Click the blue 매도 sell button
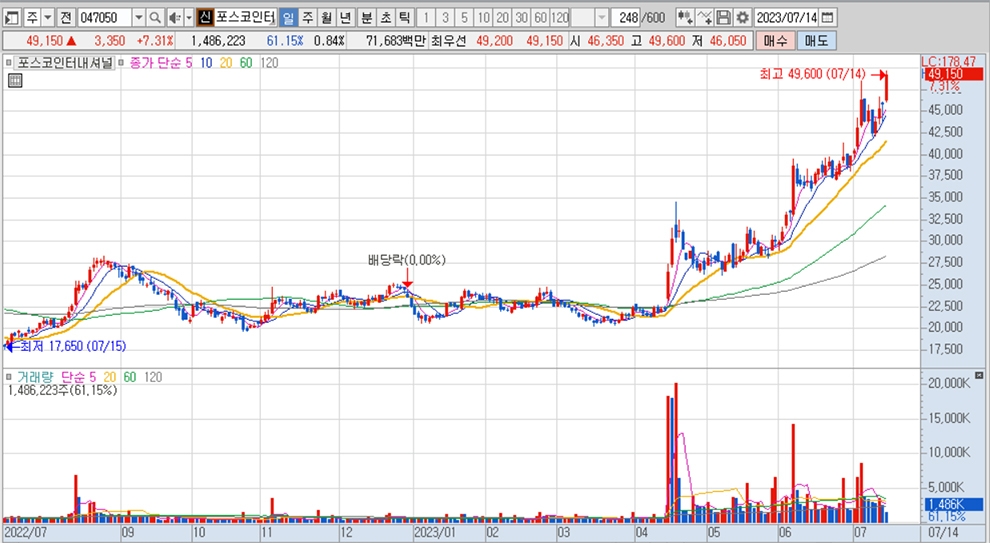 point(815,40)
